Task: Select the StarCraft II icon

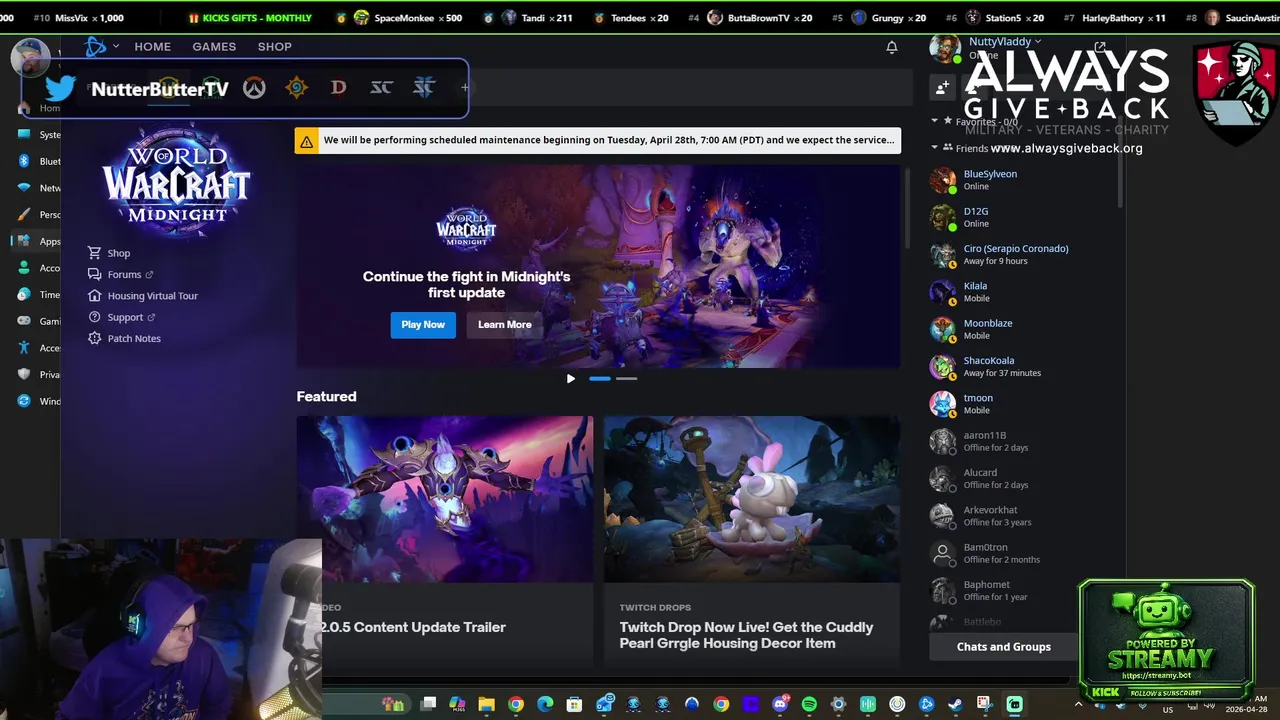Action: point(423,88)
